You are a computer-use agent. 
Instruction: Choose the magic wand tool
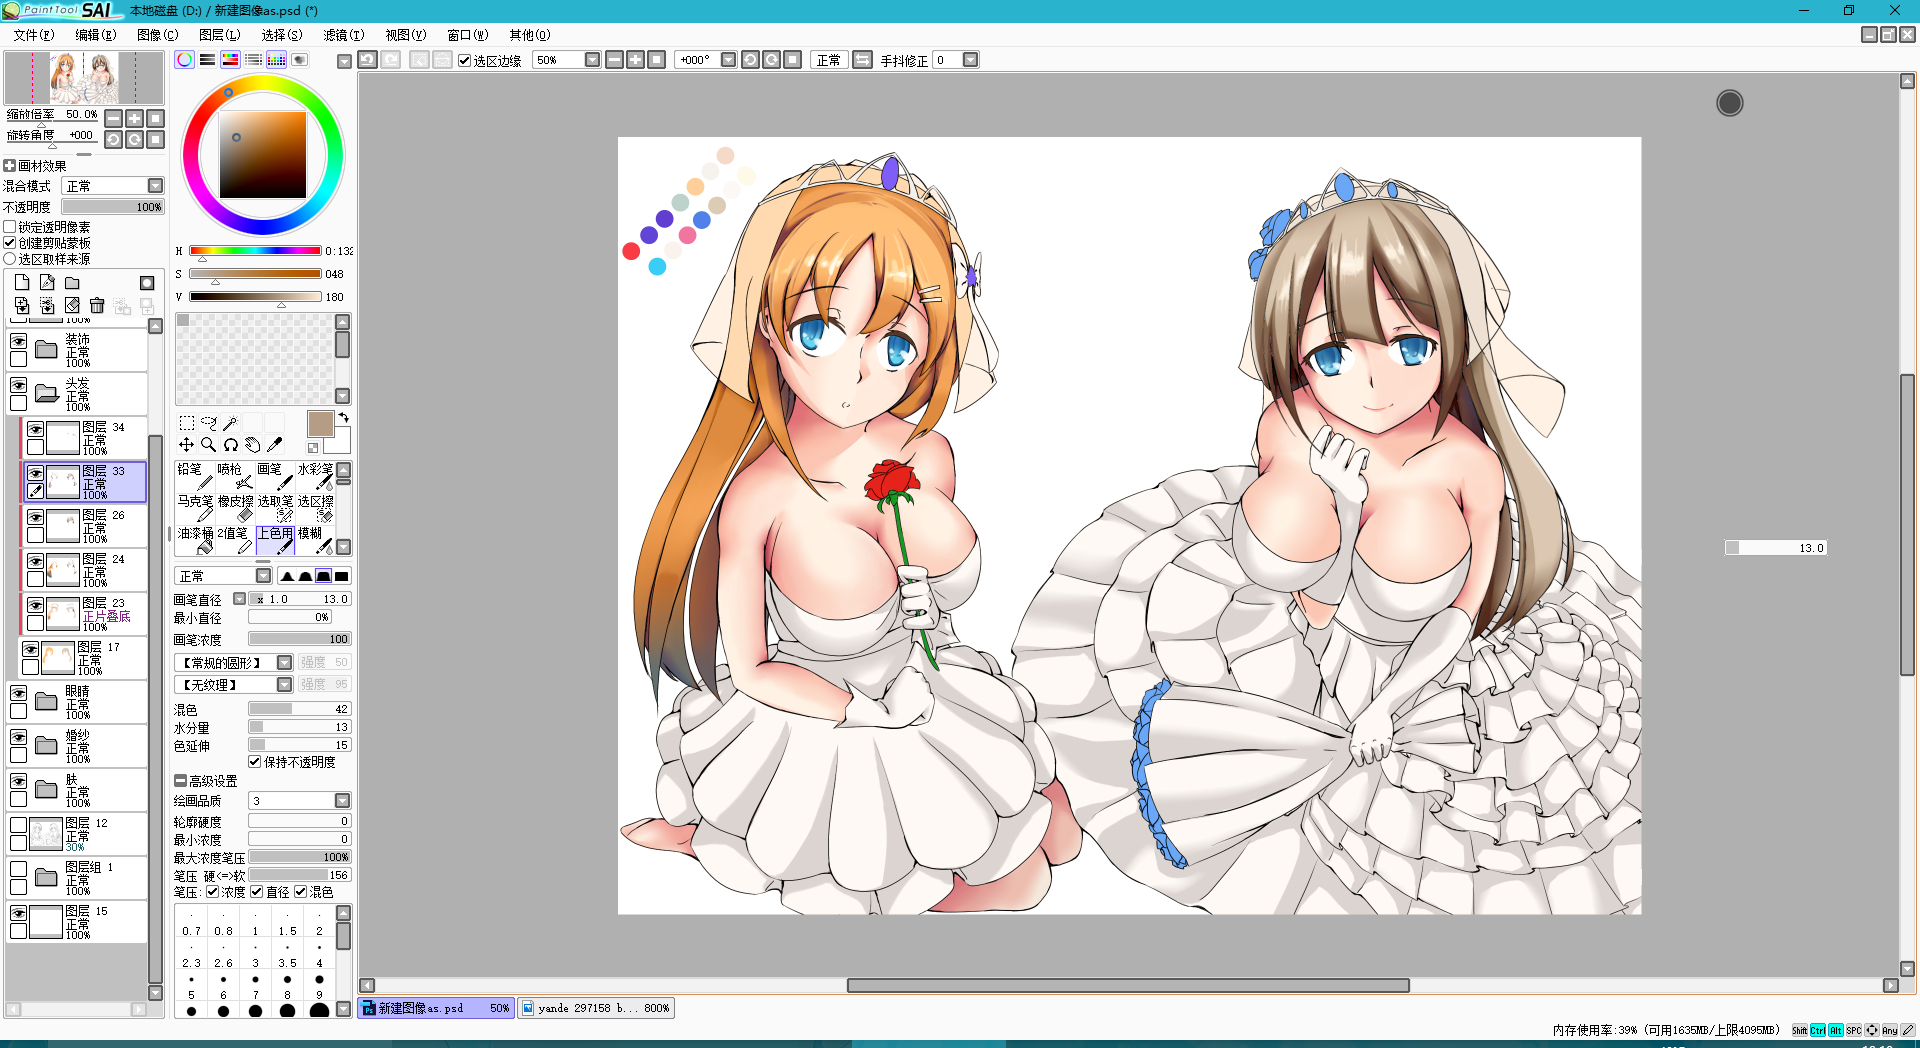point(230,423)
